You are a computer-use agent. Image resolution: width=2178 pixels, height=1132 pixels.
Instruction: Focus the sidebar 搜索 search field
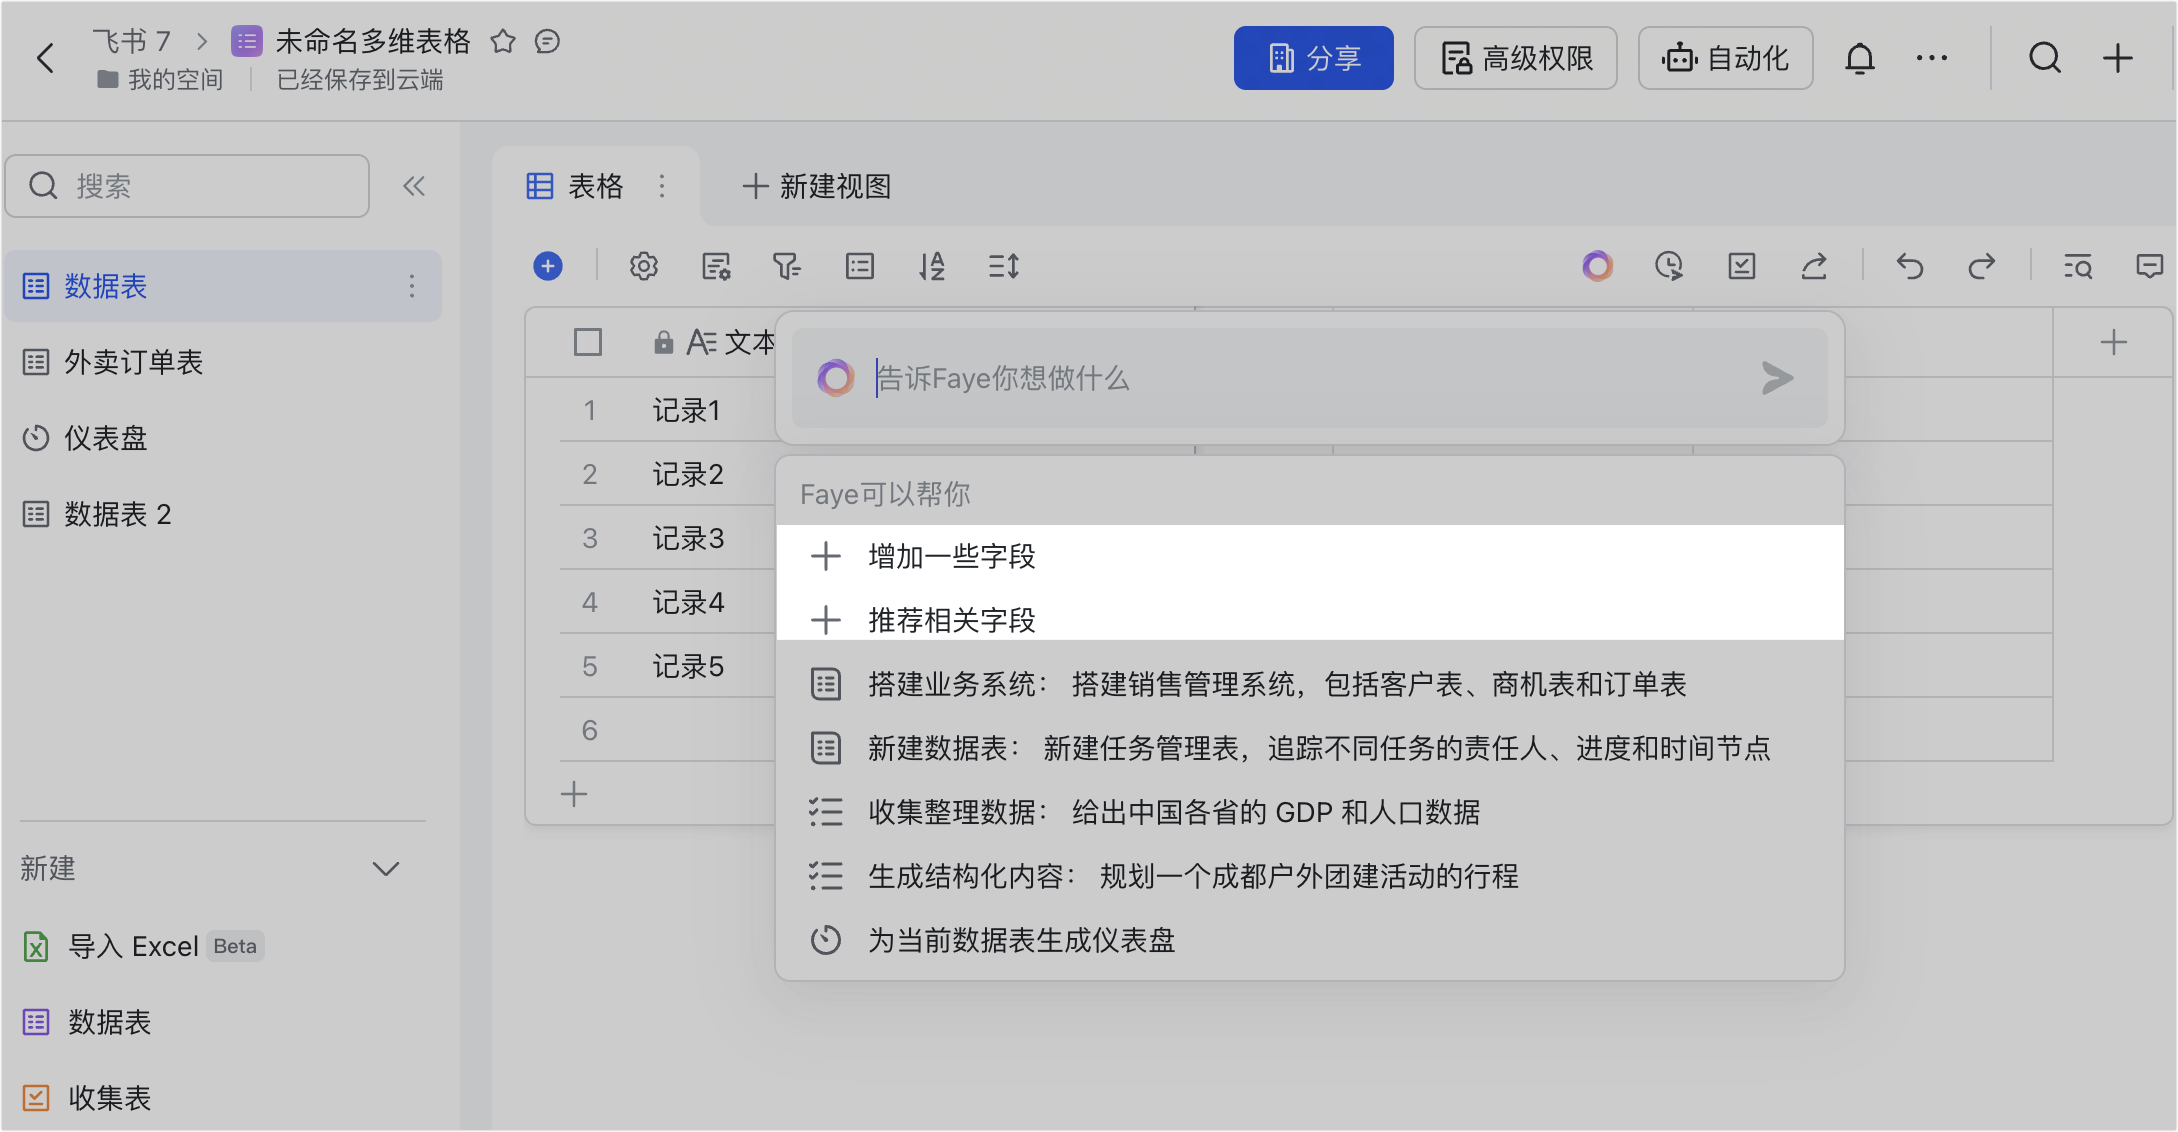coord(187,186)
